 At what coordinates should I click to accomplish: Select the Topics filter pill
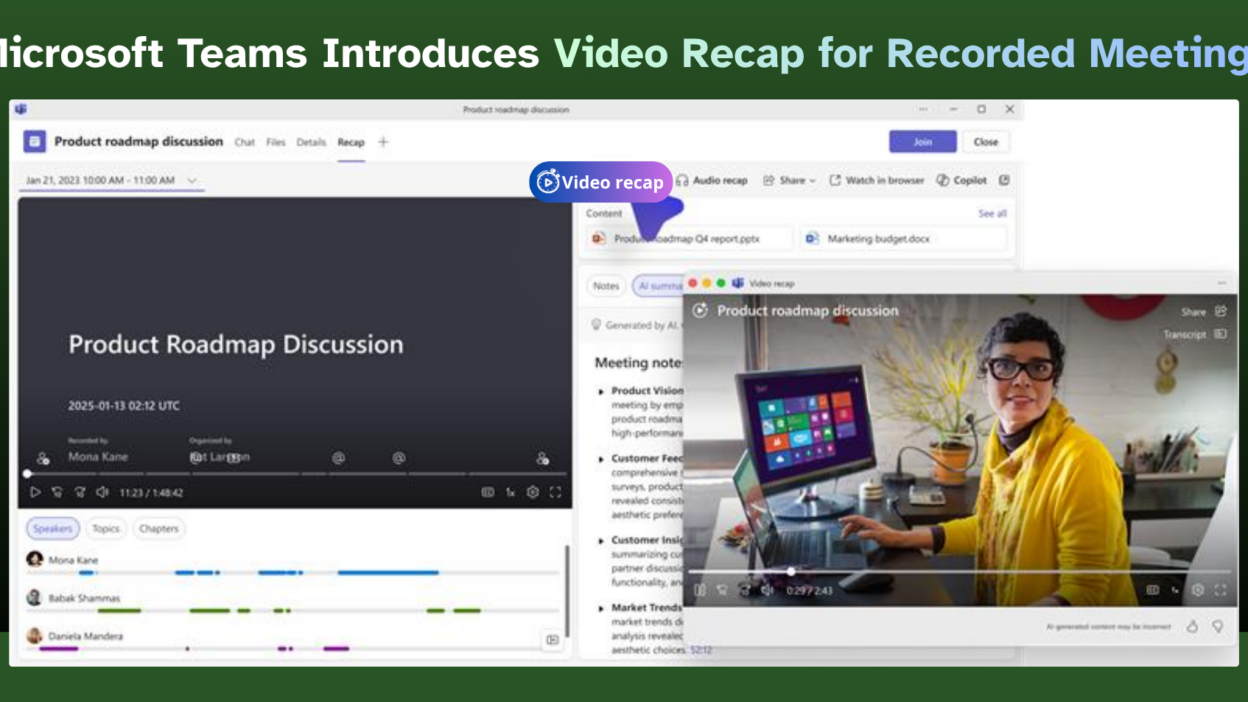pos(105,529)
